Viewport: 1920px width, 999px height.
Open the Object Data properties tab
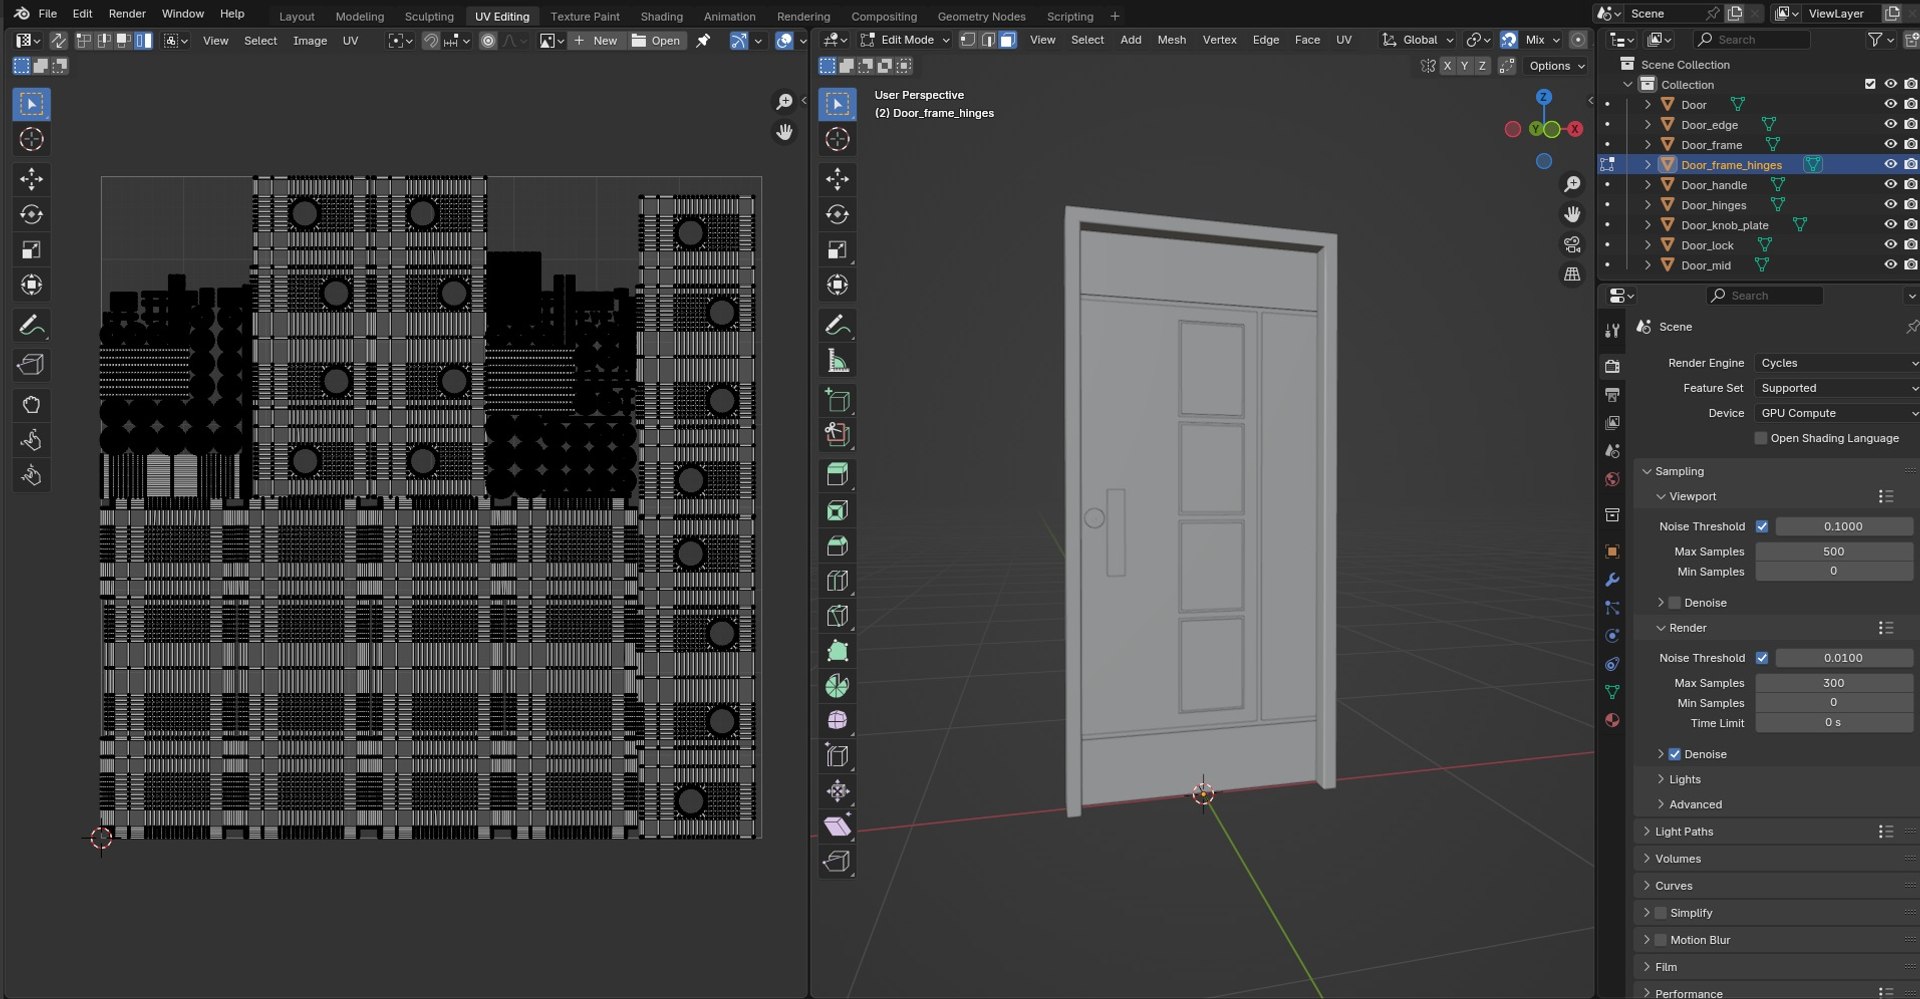tap(1612, 692)
